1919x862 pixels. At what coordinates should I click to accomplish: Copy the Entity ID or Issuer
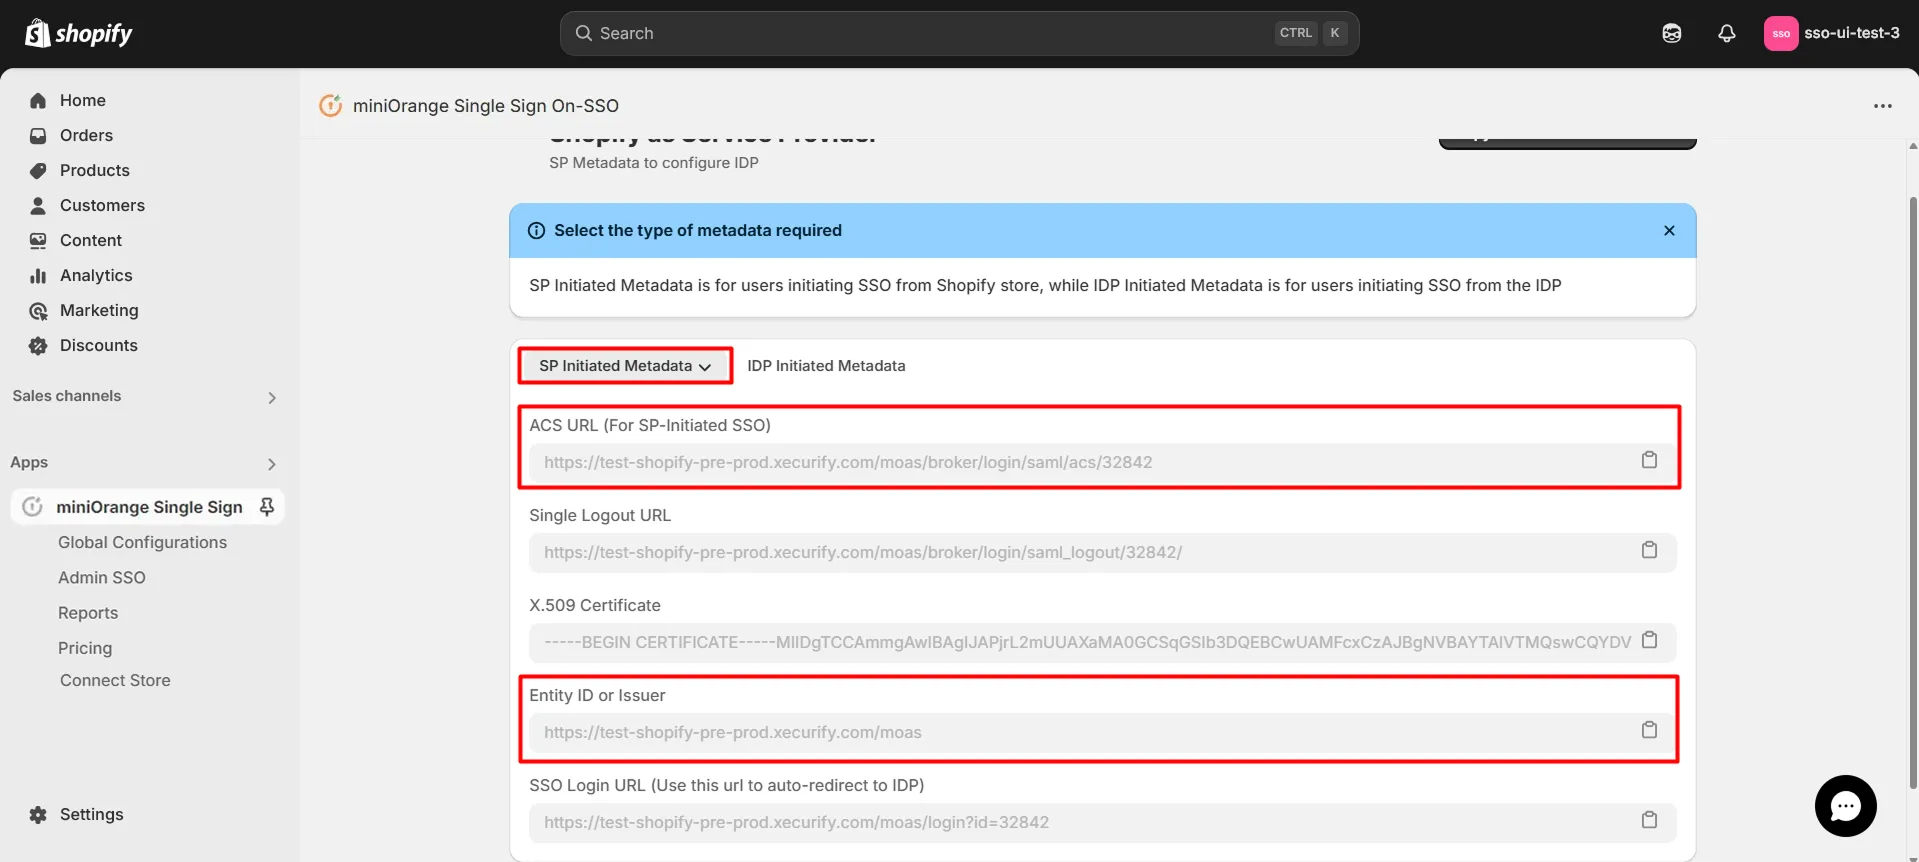pos(1649,730)
